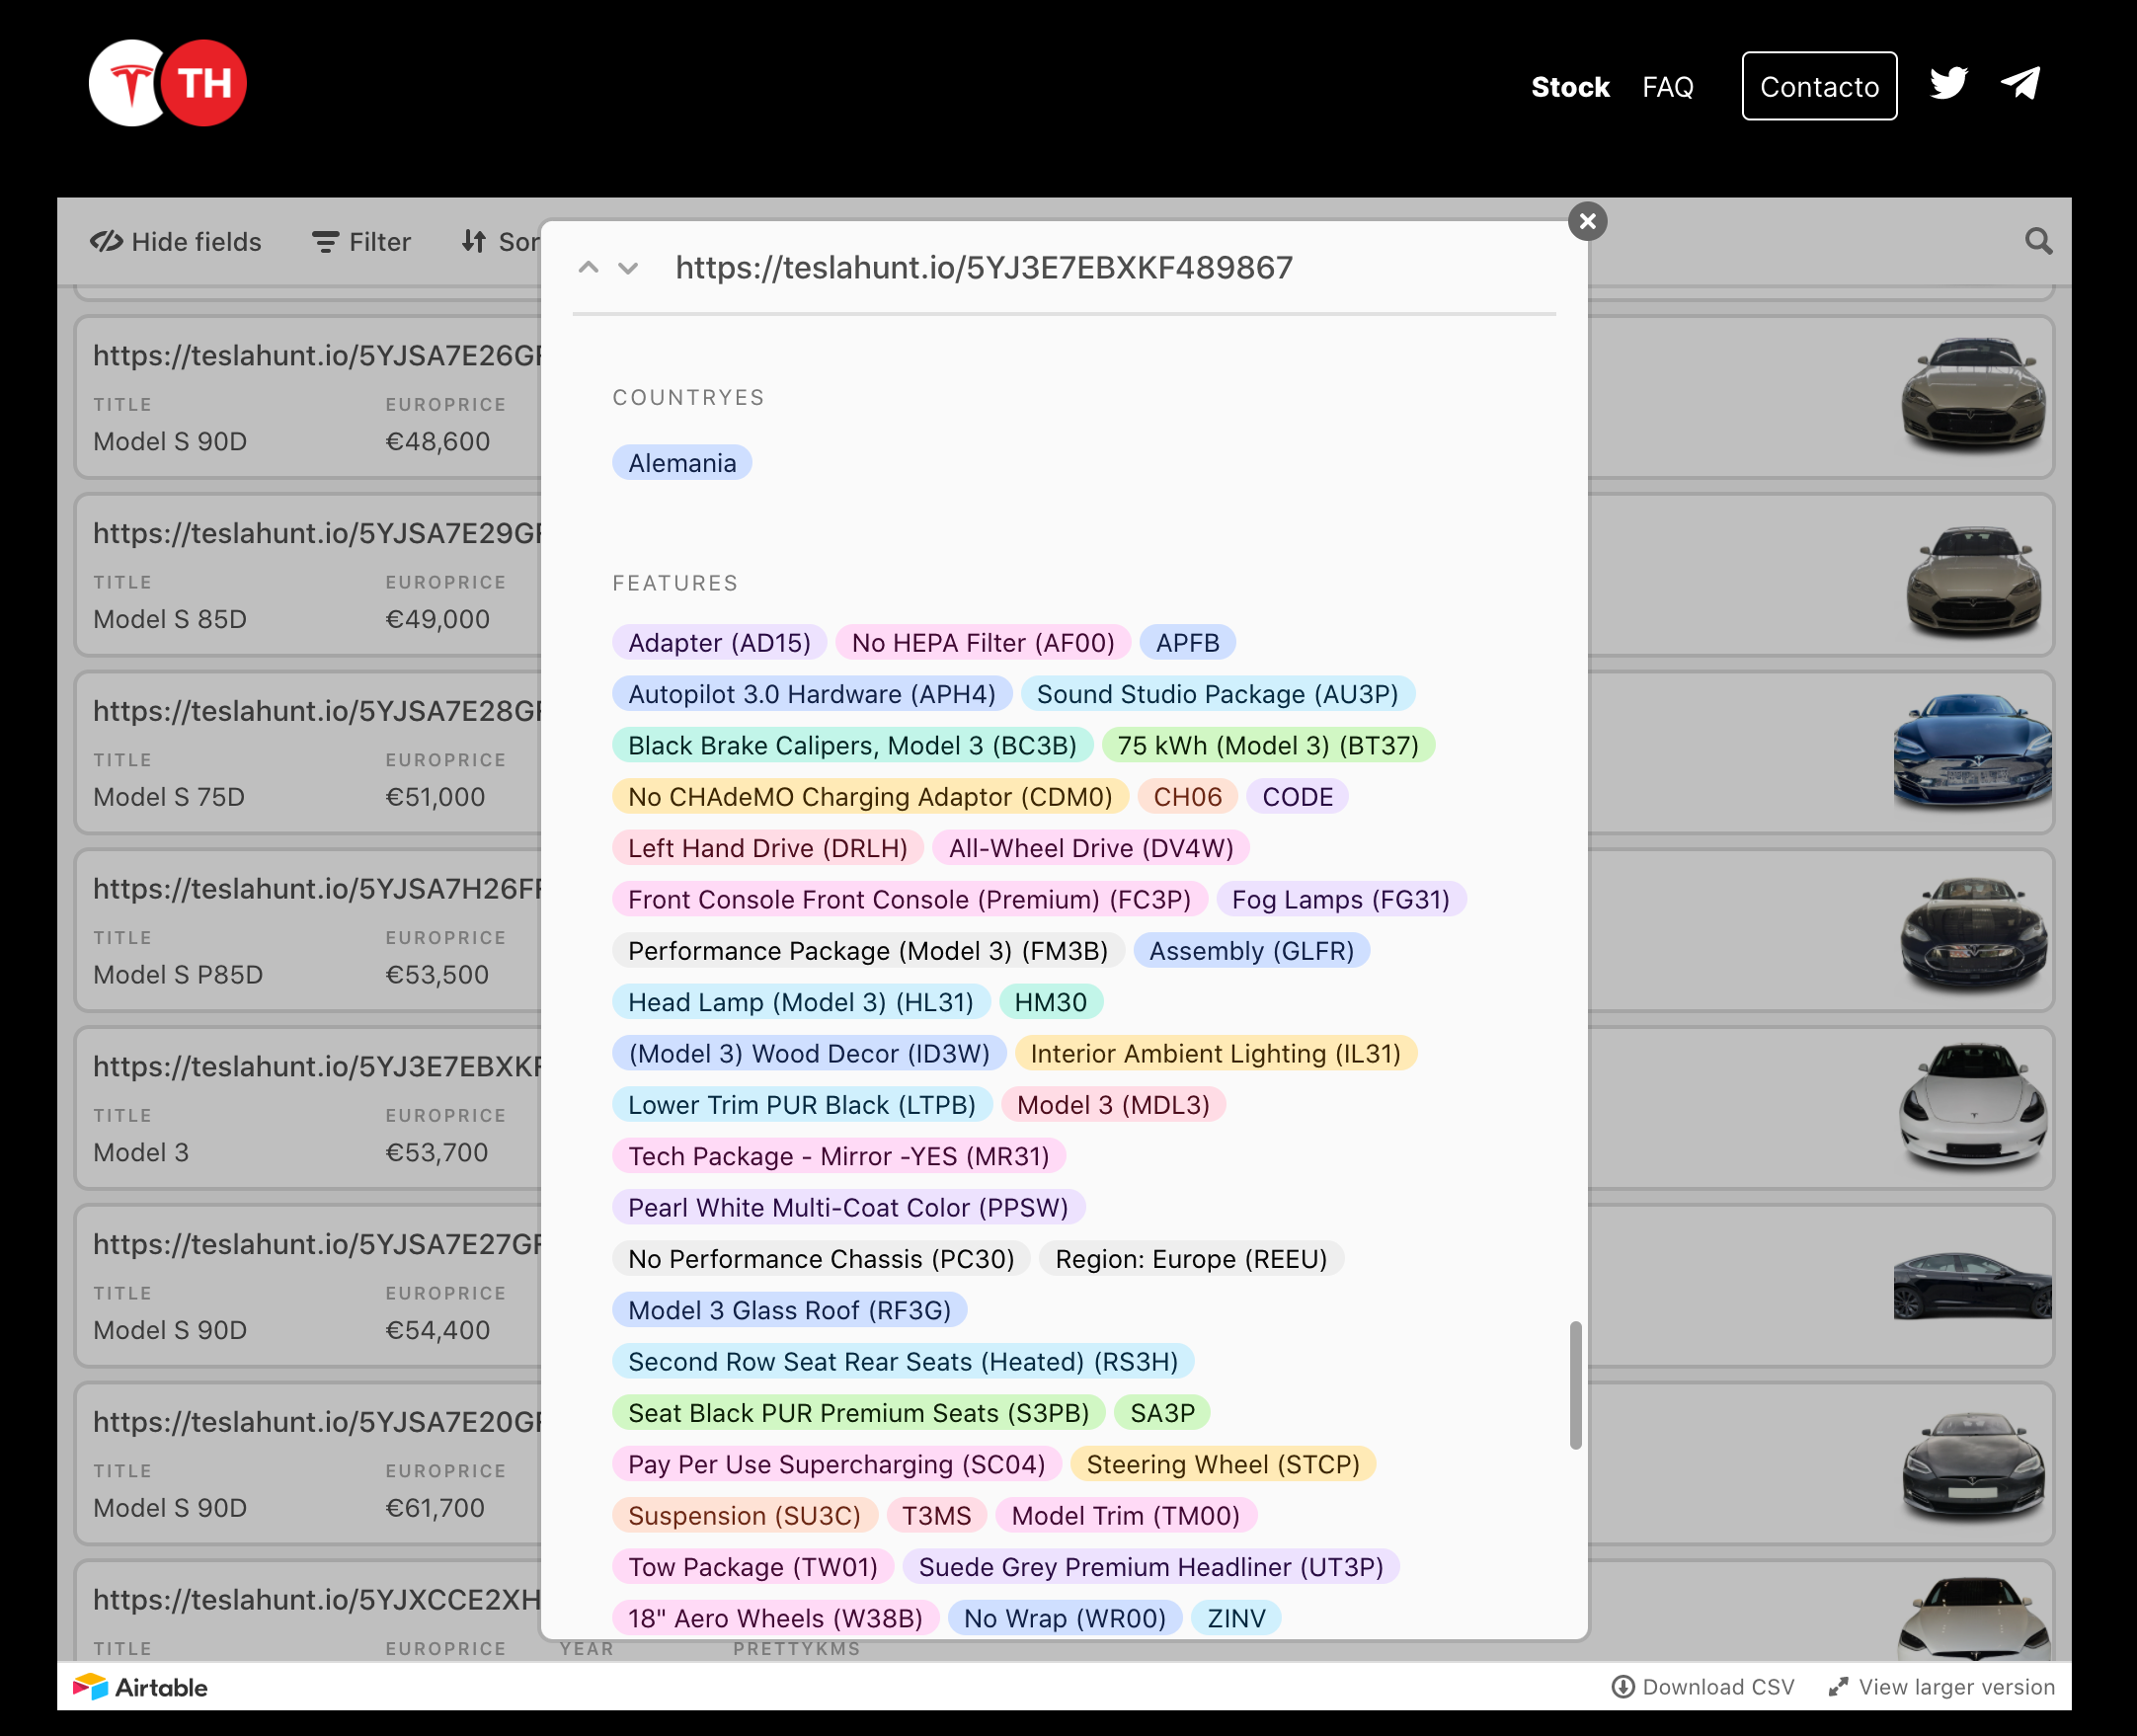
Task: Click the CH06 tag
Action: [x=1187, y=797]
